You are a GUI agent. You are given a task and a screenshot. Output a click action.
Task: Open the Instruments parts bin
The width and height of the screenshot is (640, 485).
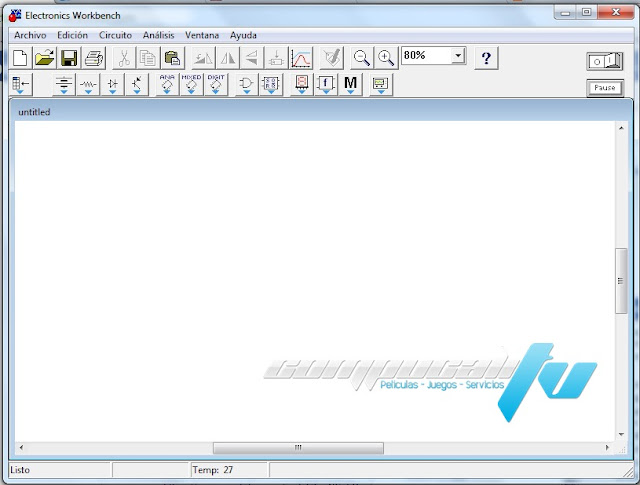pos(381,85)
